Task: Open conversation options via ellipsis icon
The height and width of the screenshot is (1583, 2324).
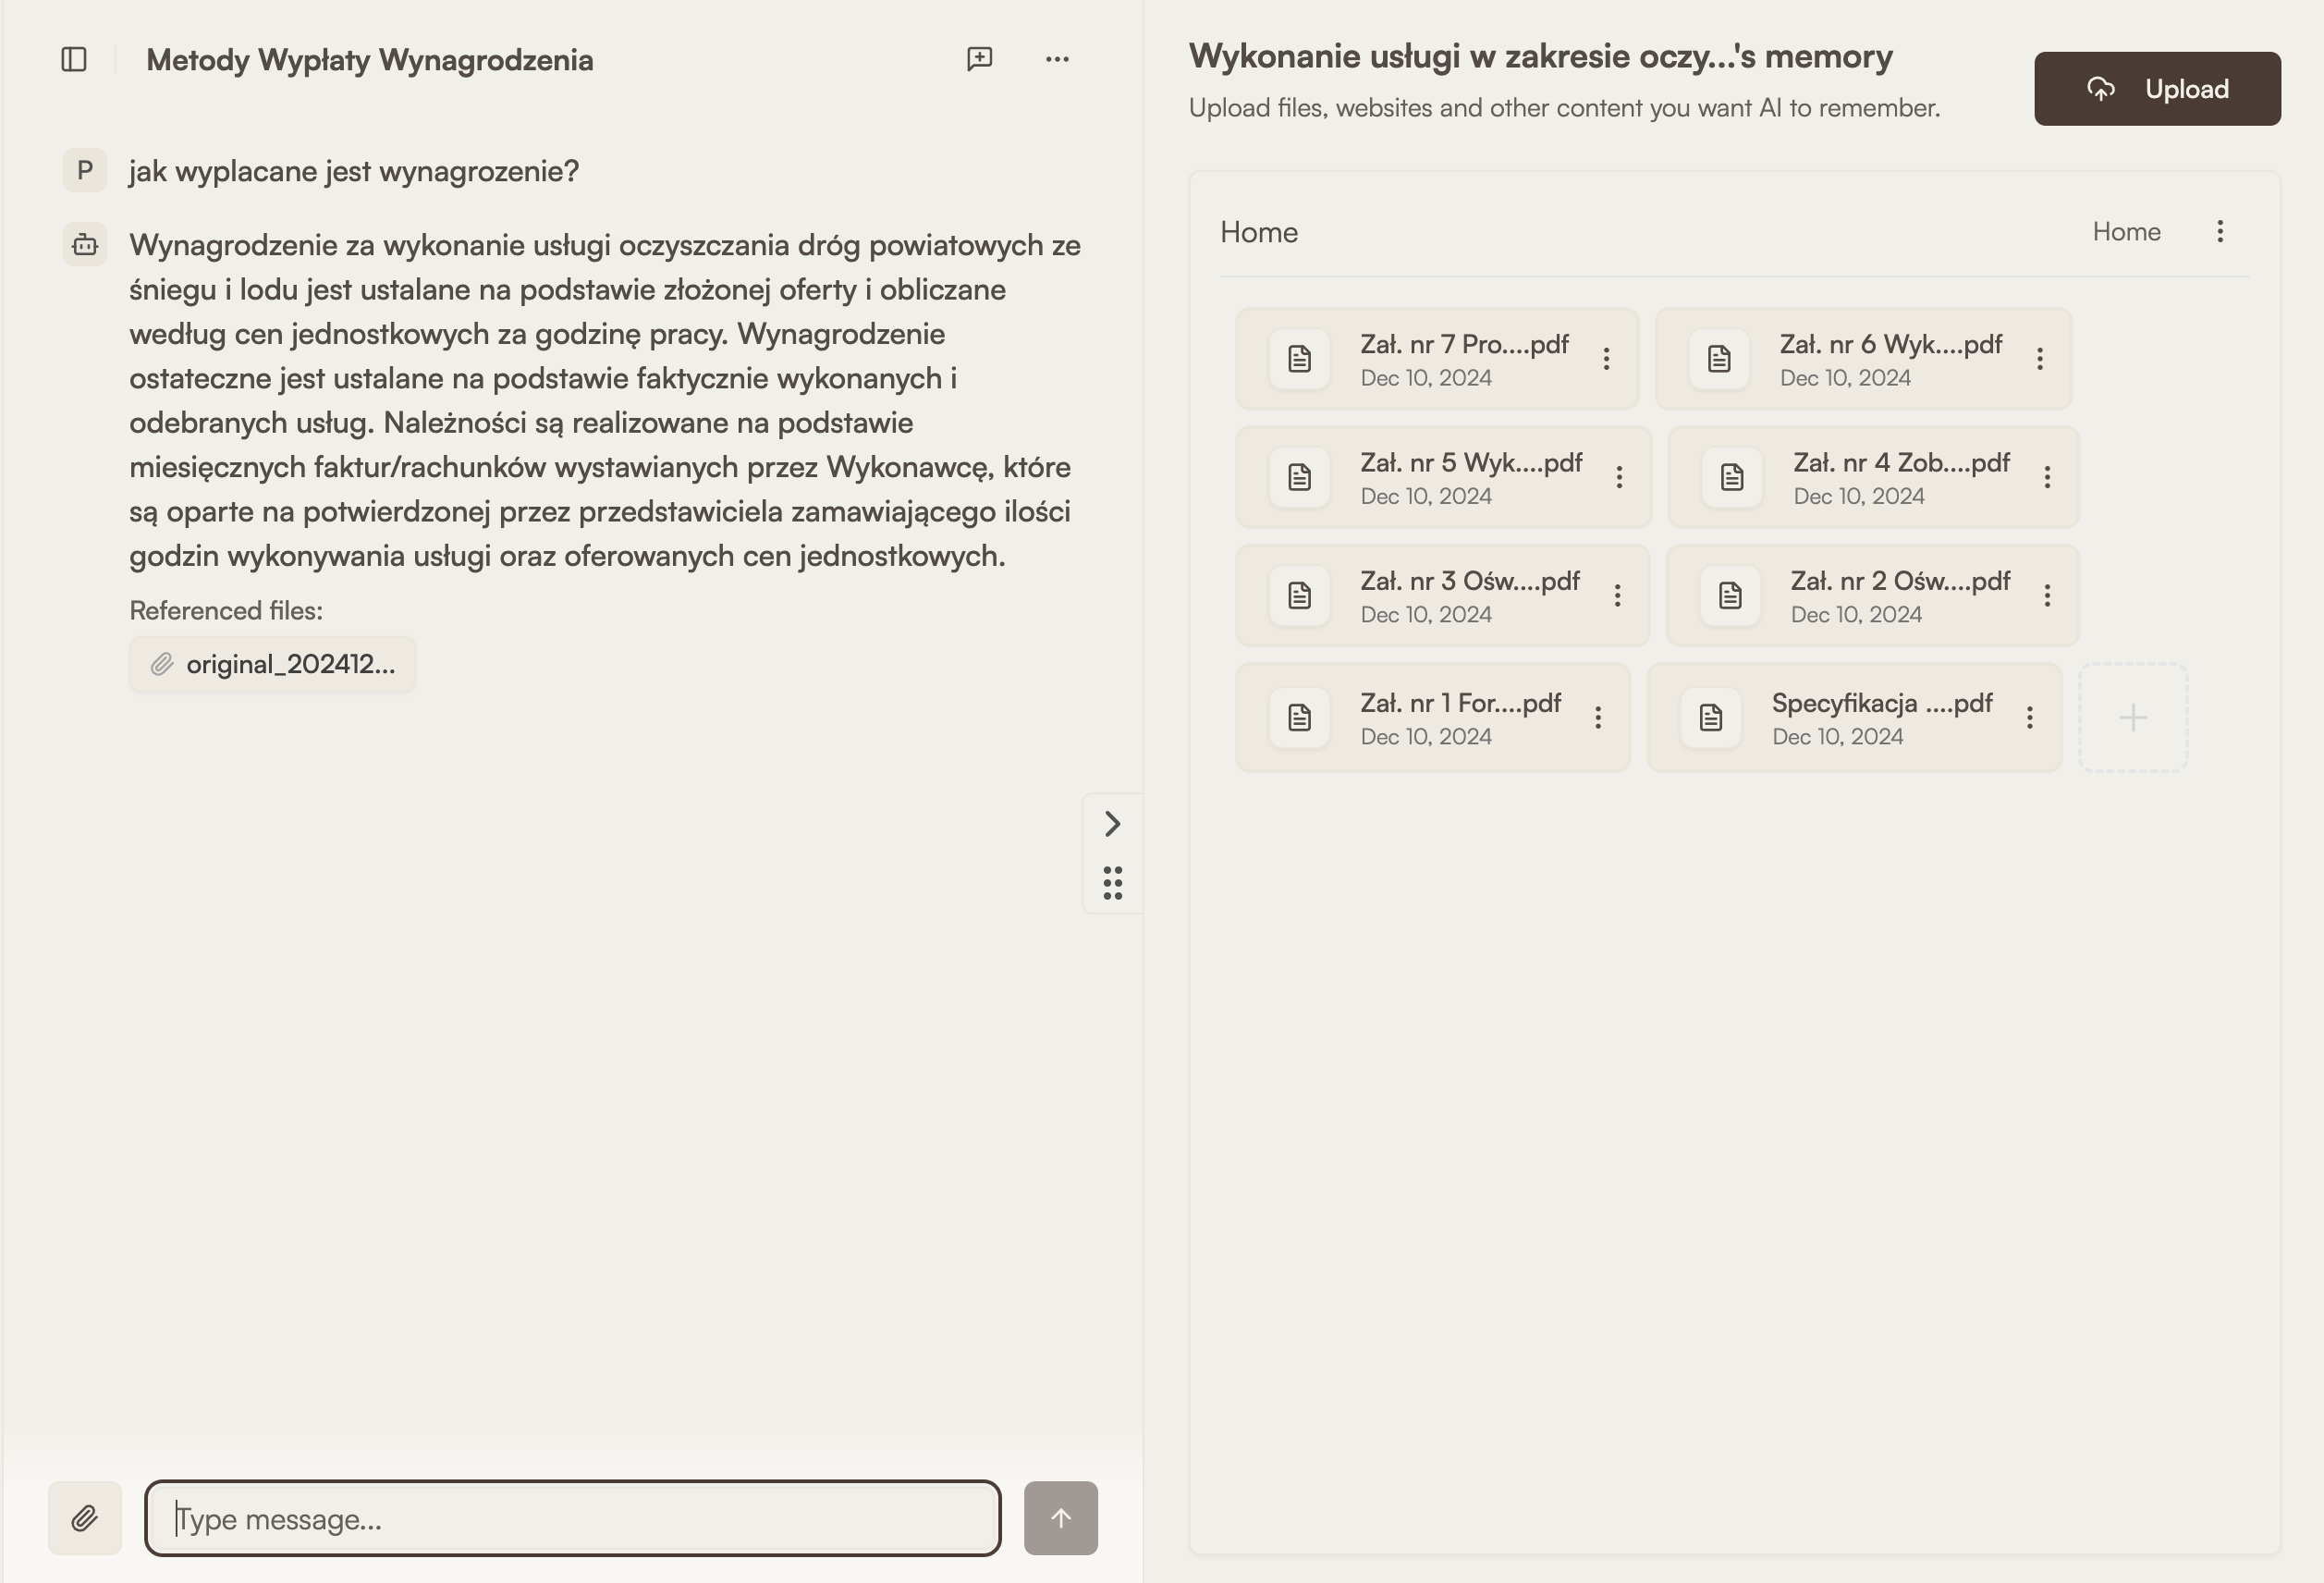Action: tap(1057, 59)
